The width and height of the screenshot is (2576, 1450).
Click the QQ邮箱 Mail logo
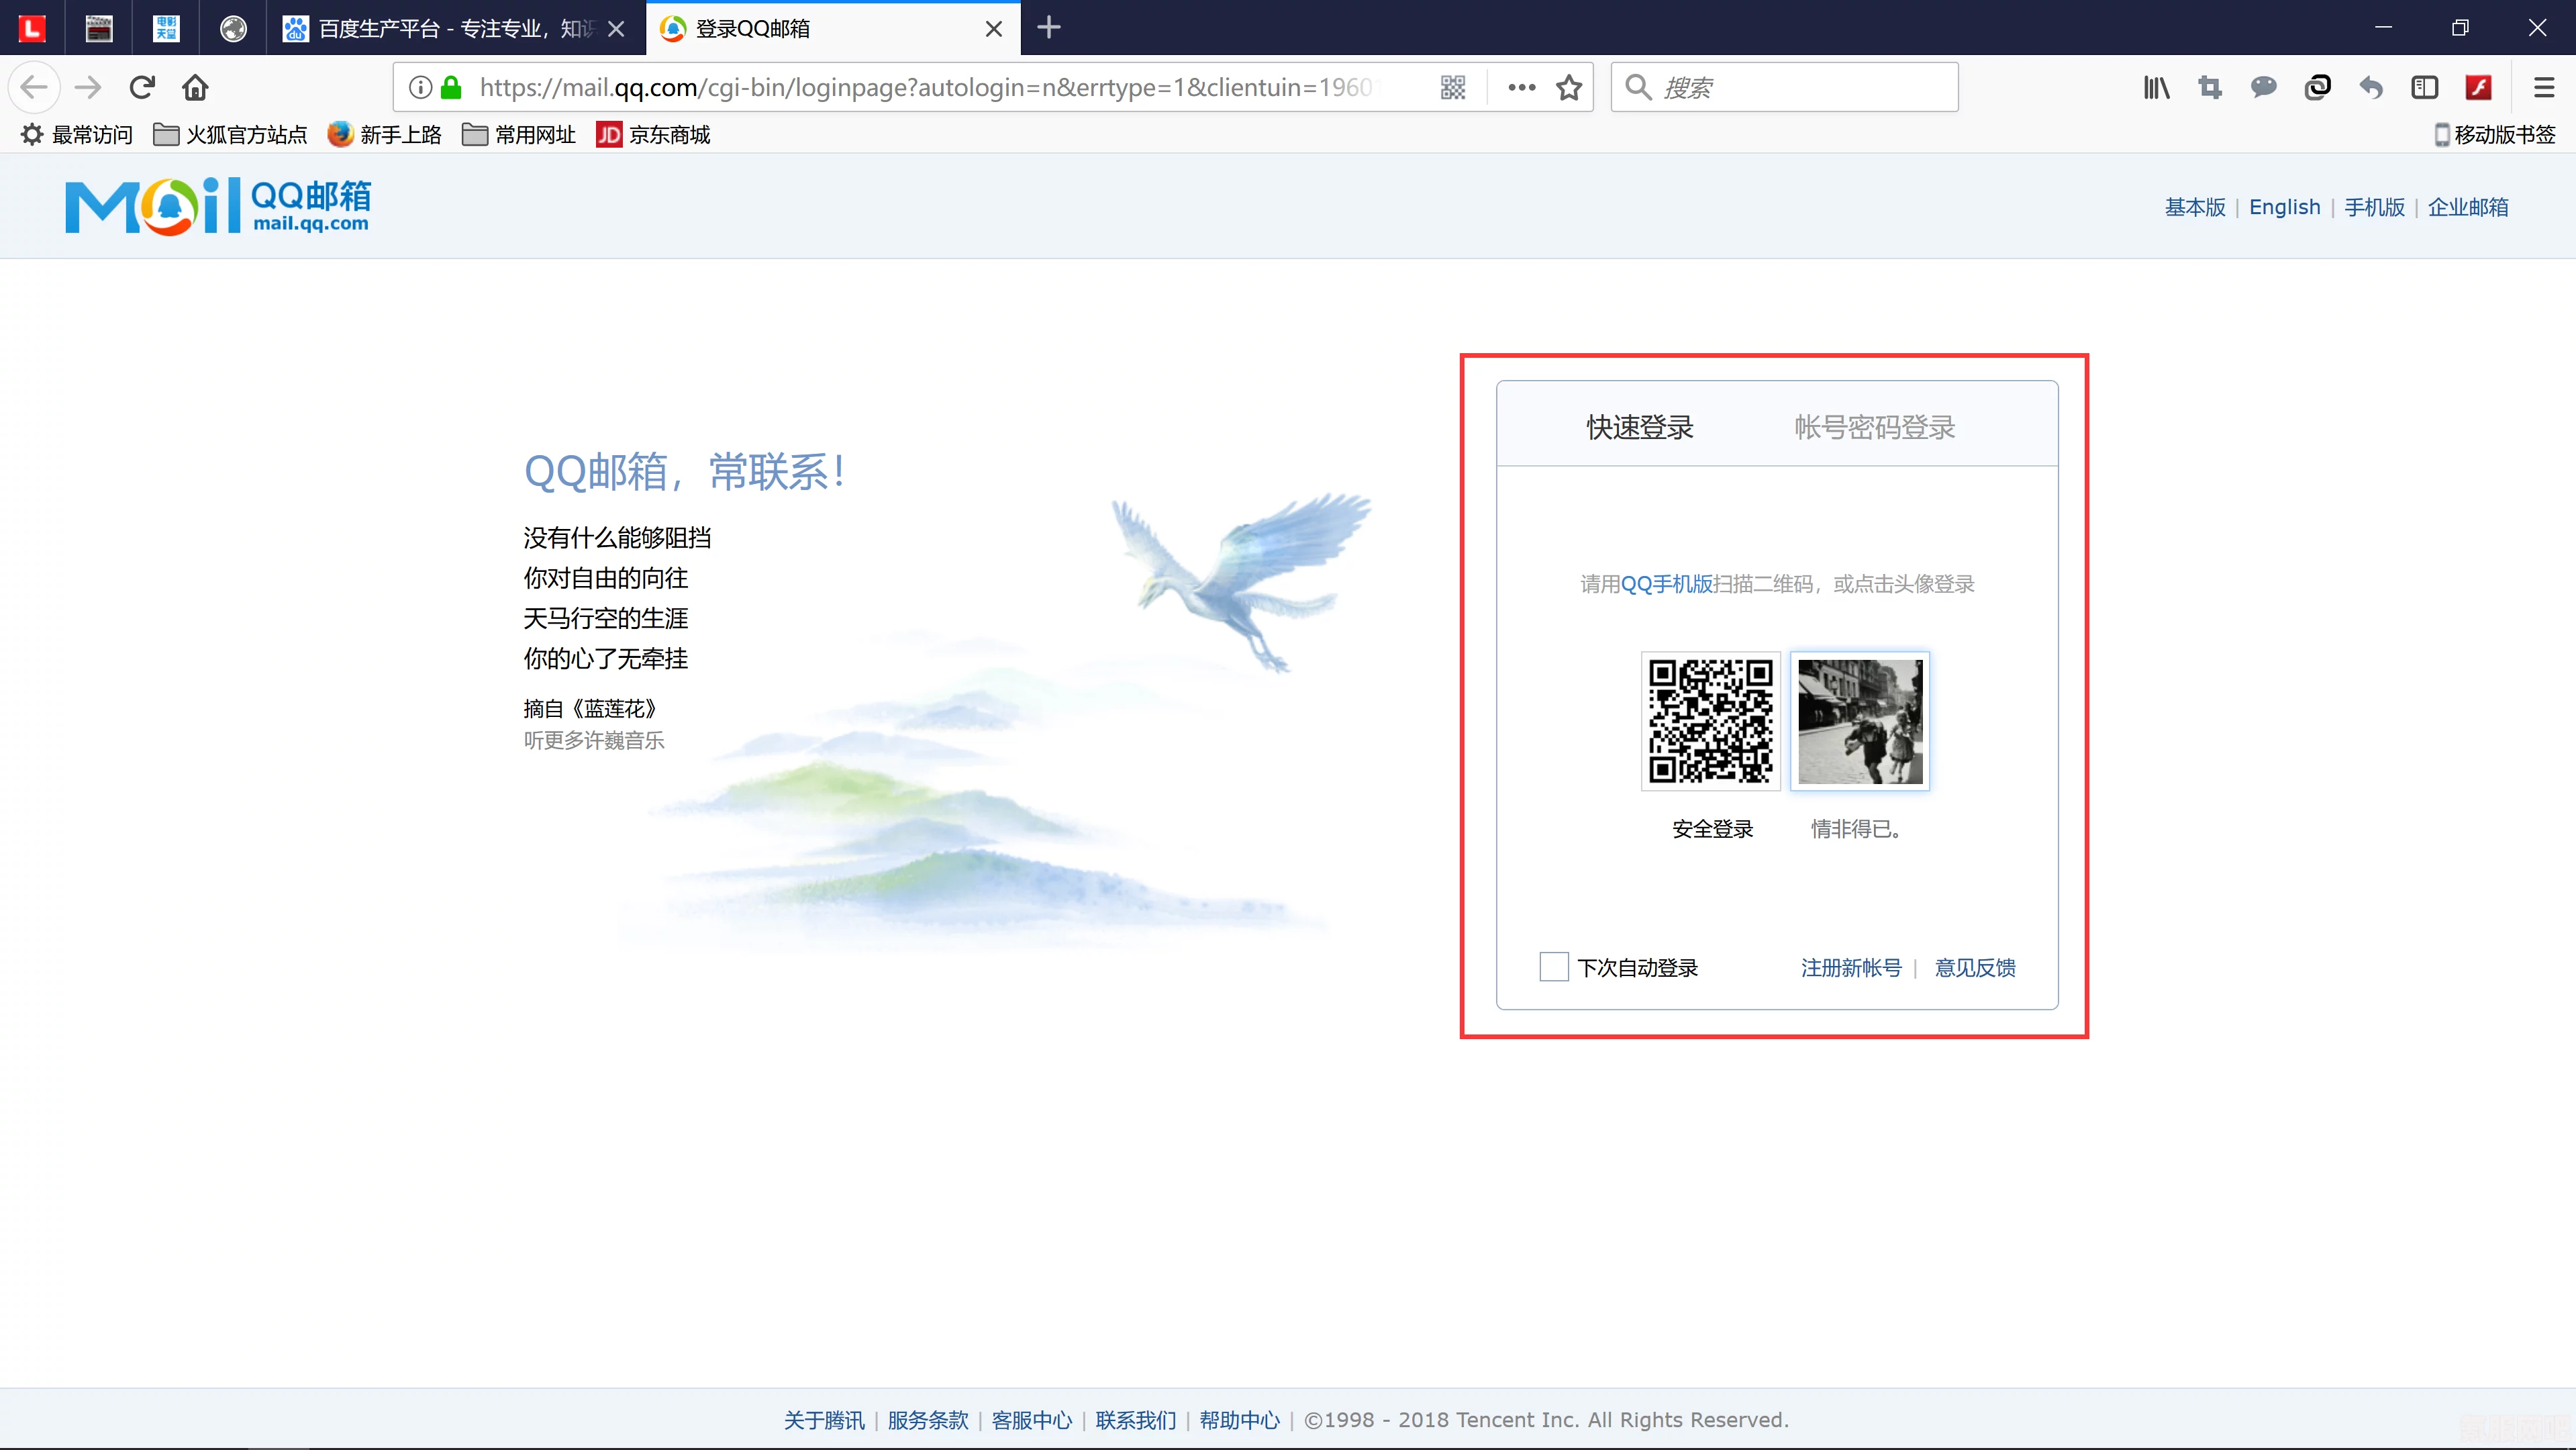pyautogui.click(x=218, y=206)
